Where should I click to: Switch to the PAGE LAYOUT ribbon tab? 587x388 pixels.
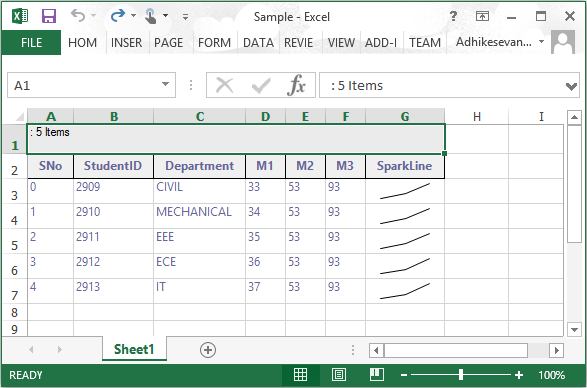tap(168, 43)
